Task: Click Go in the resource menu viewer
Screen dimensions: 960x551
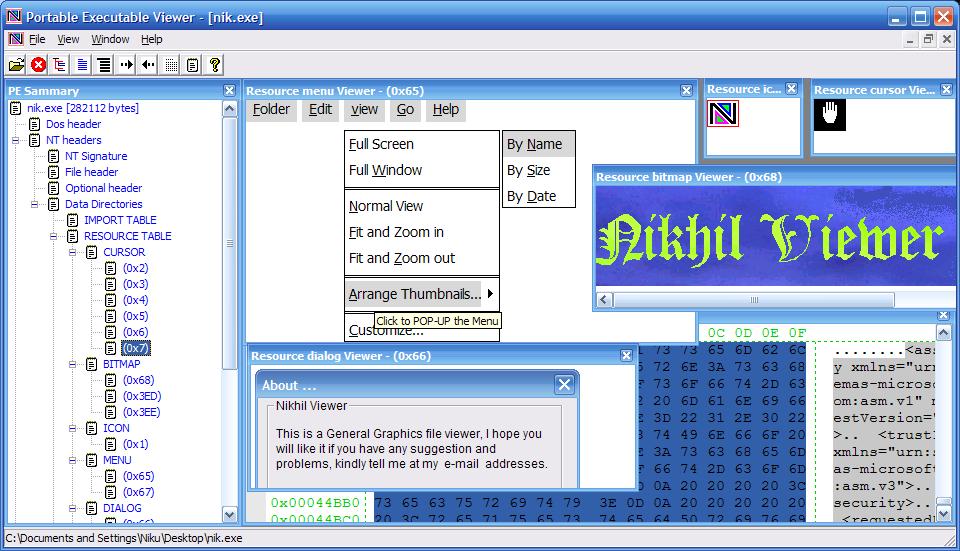Action: (405, 110)
